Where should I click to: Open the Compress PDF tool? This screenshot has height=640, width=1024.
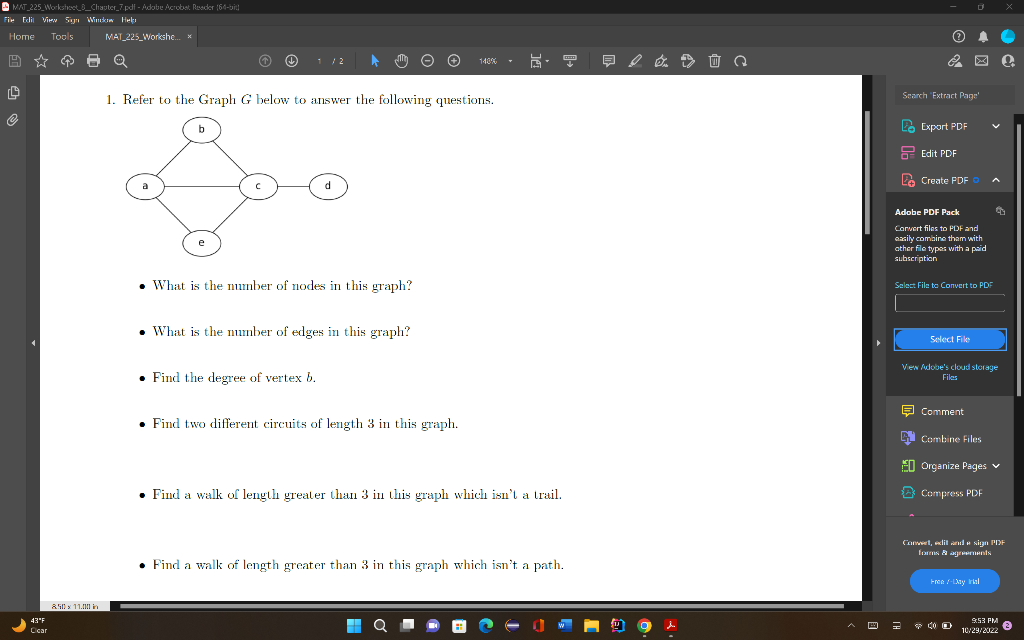(x=952, y=493)
